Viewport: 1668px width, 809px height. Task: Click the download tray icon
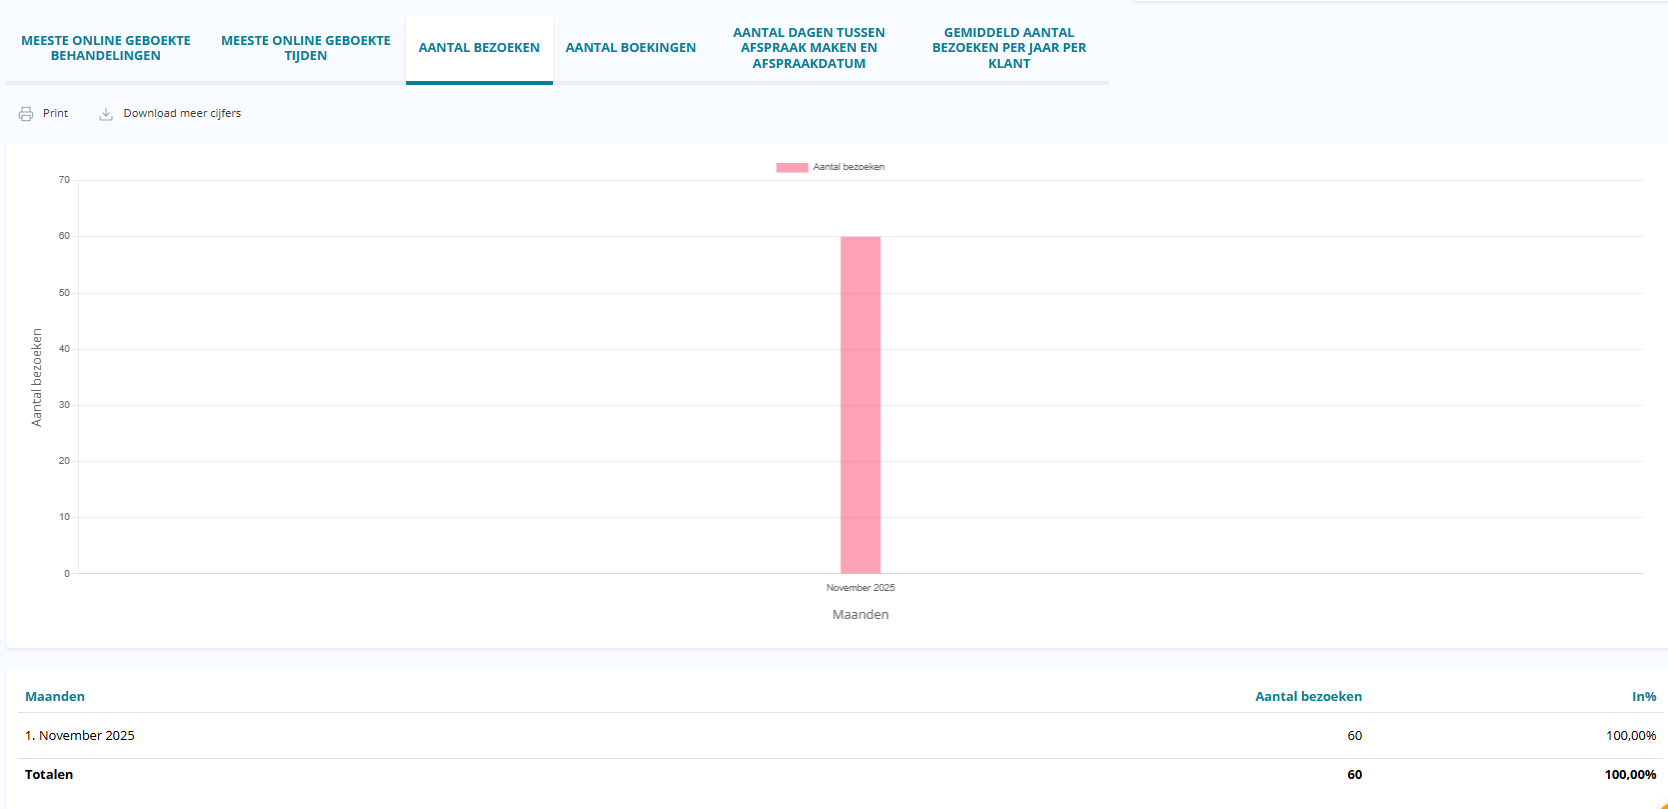point(106,114)
